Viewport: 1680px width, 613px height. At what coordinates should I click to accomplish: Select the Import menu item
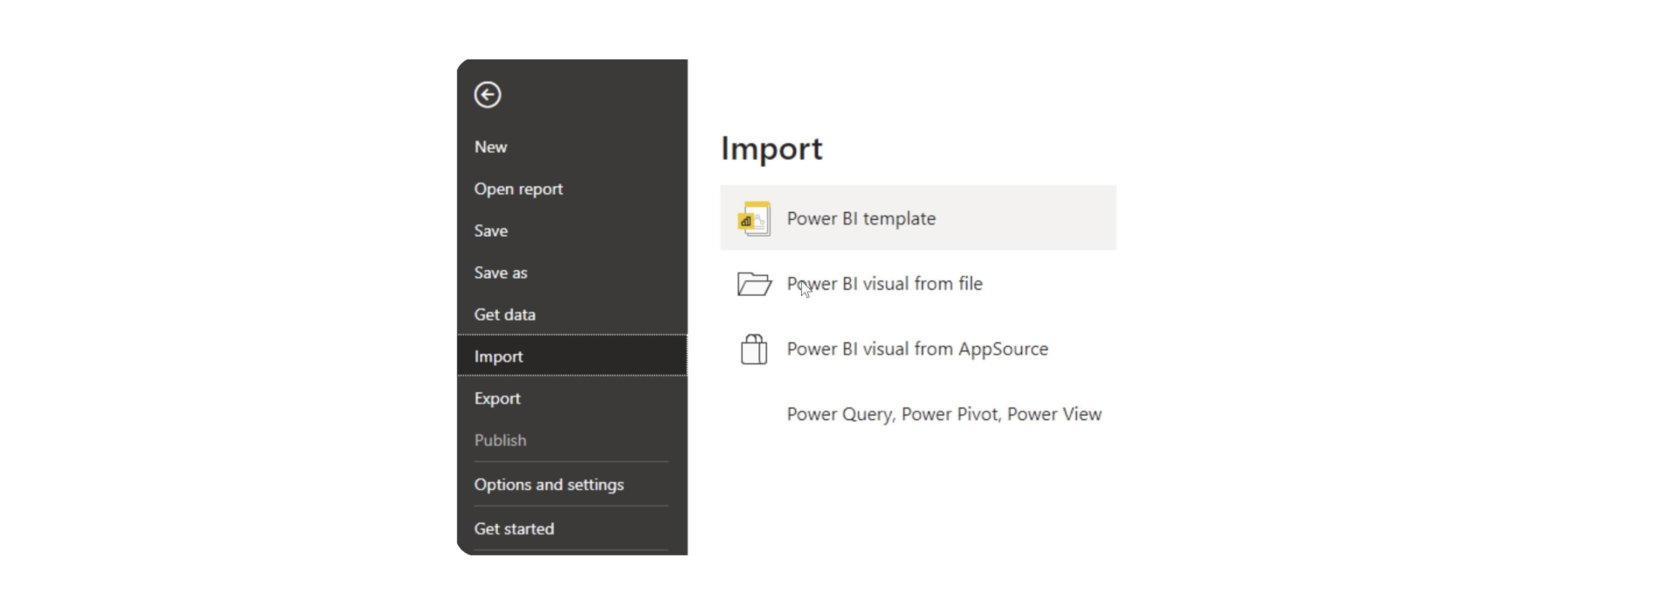pyautogui.click(x=572, y=356)
